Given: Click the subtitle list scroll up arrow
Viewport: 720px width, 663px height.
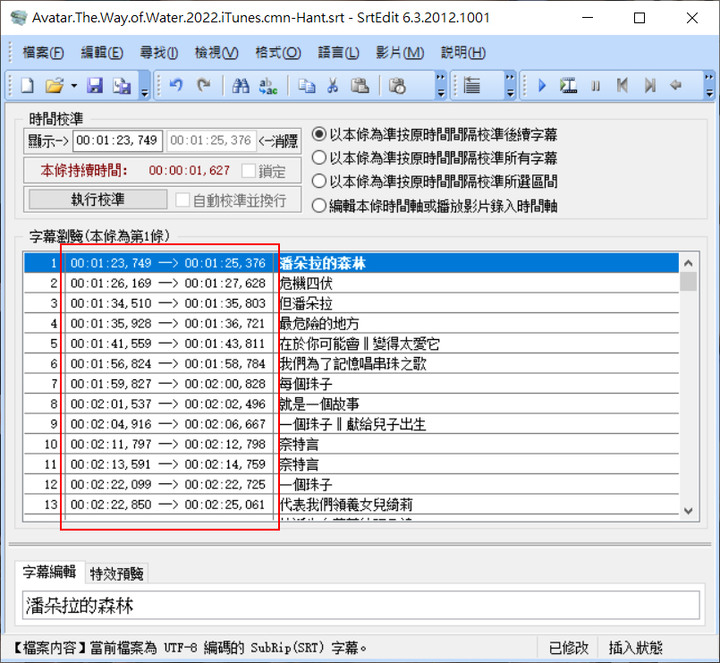Looking at the screenshot, I should coord(688,263).
